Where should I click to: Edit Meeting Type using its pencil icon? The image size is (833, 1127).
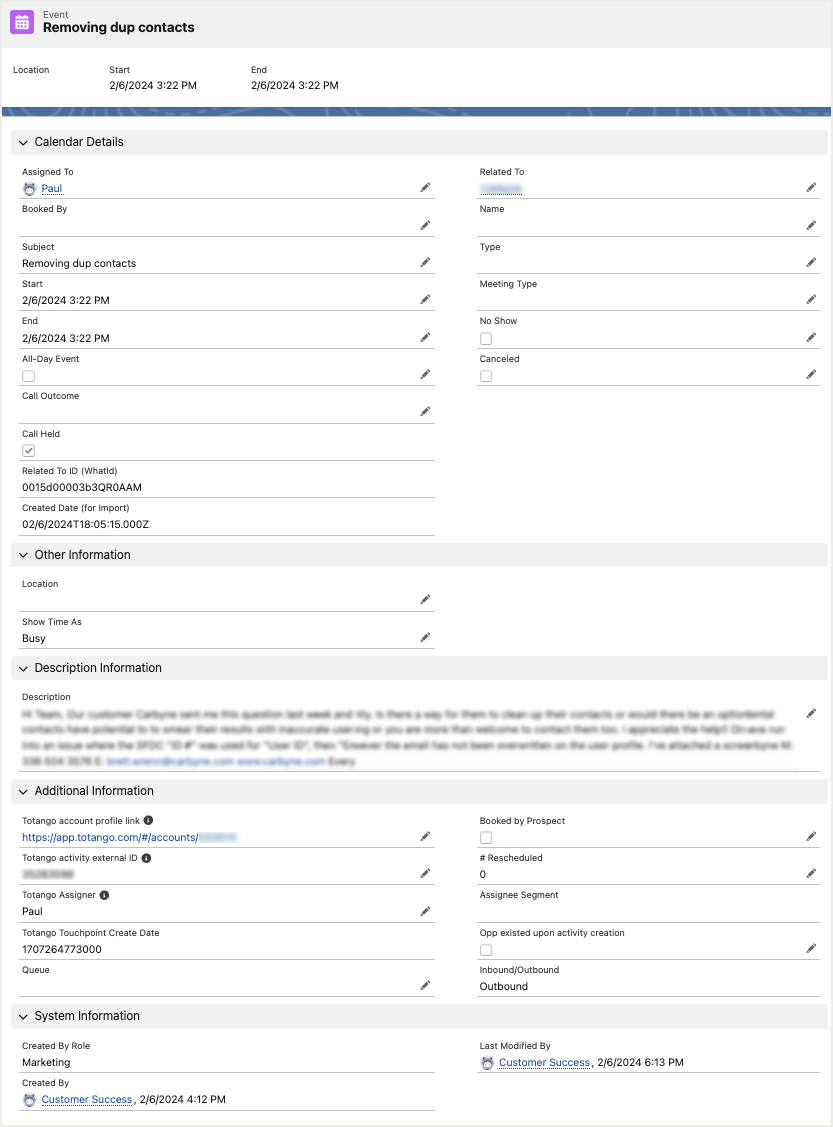click(x=812, y=300)
